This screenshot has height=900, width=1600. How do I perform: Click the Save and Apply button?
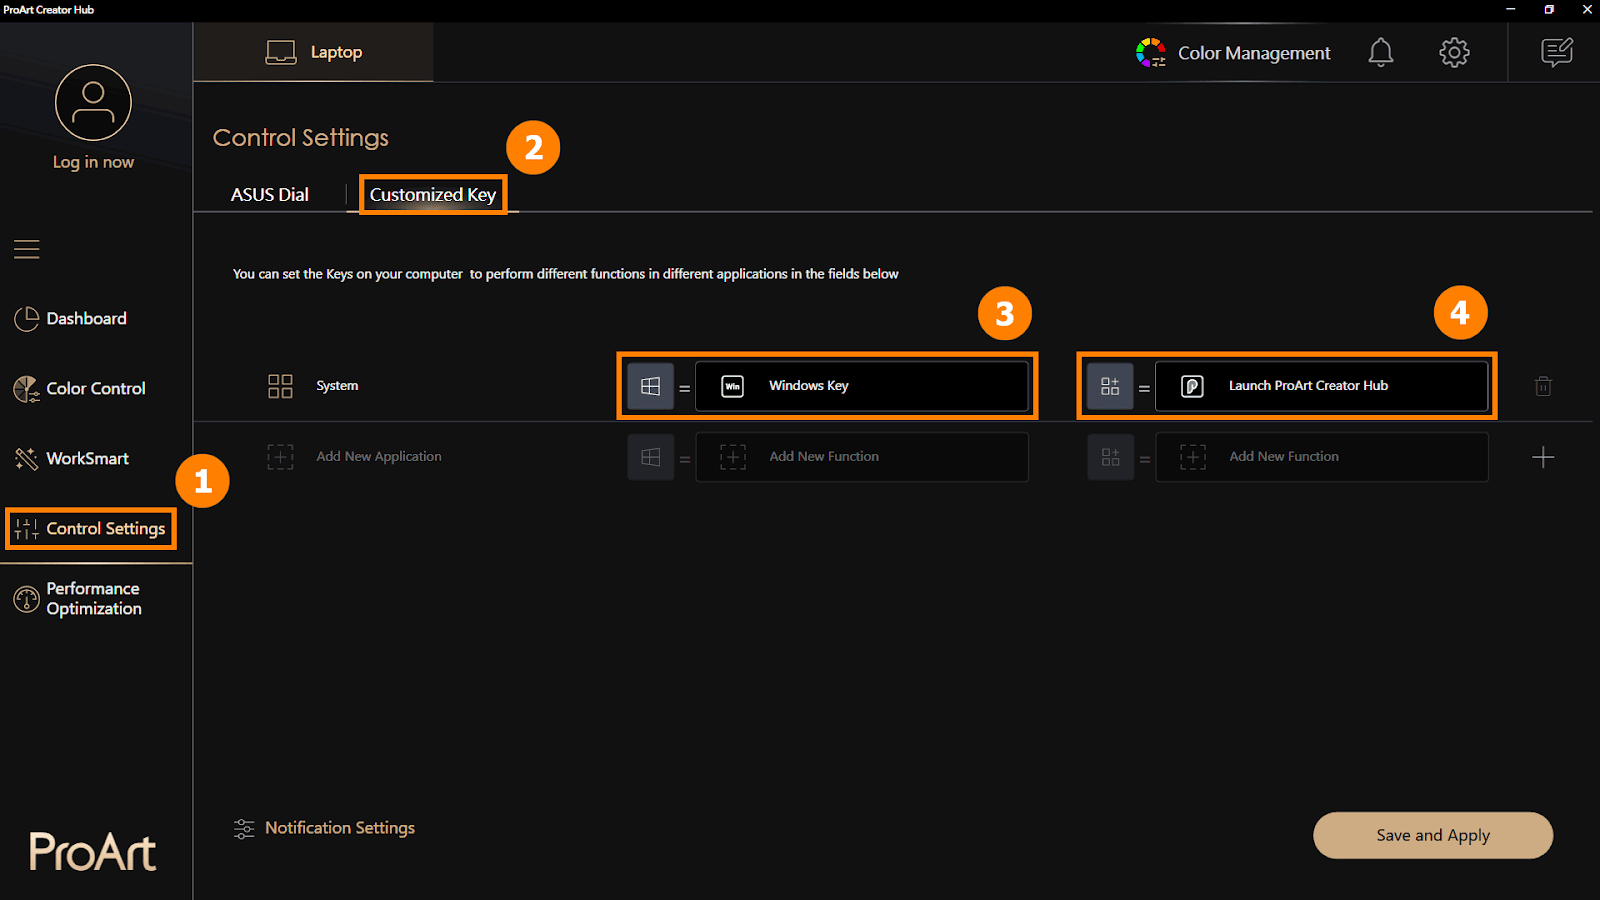tap(1432, 835)
